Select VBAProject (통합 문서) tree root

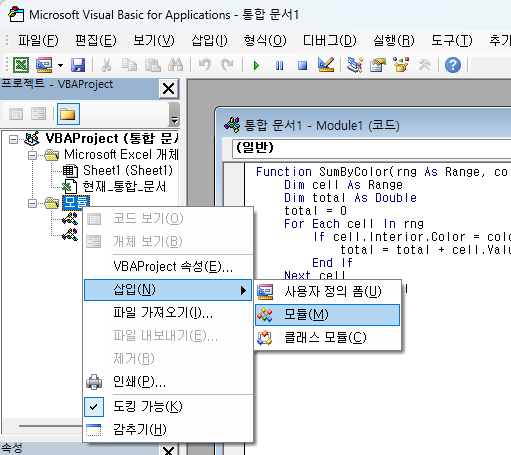pyautogui.click(x=112, y=138)
